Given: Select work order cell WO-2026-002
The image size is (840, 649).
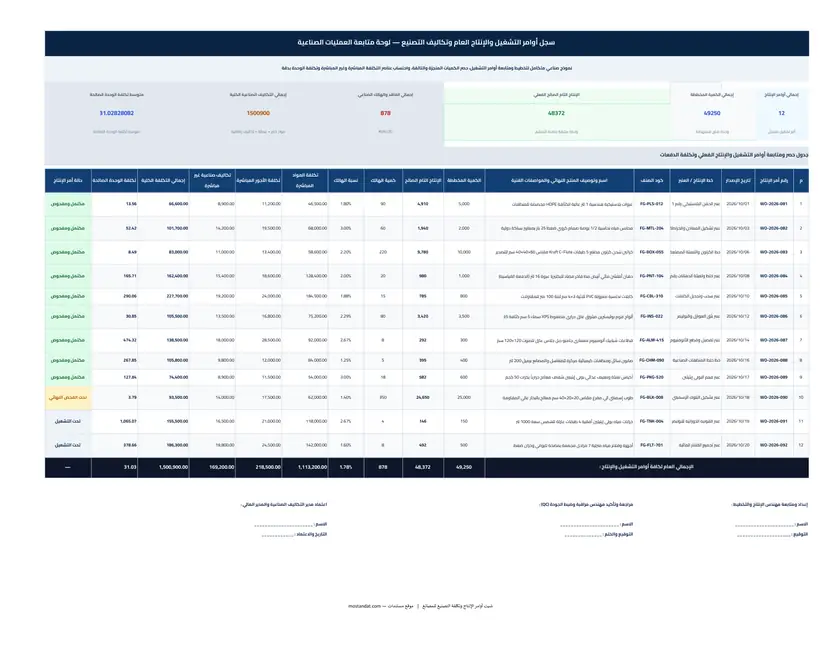Looking at the screenshot, I should (773, 228).
